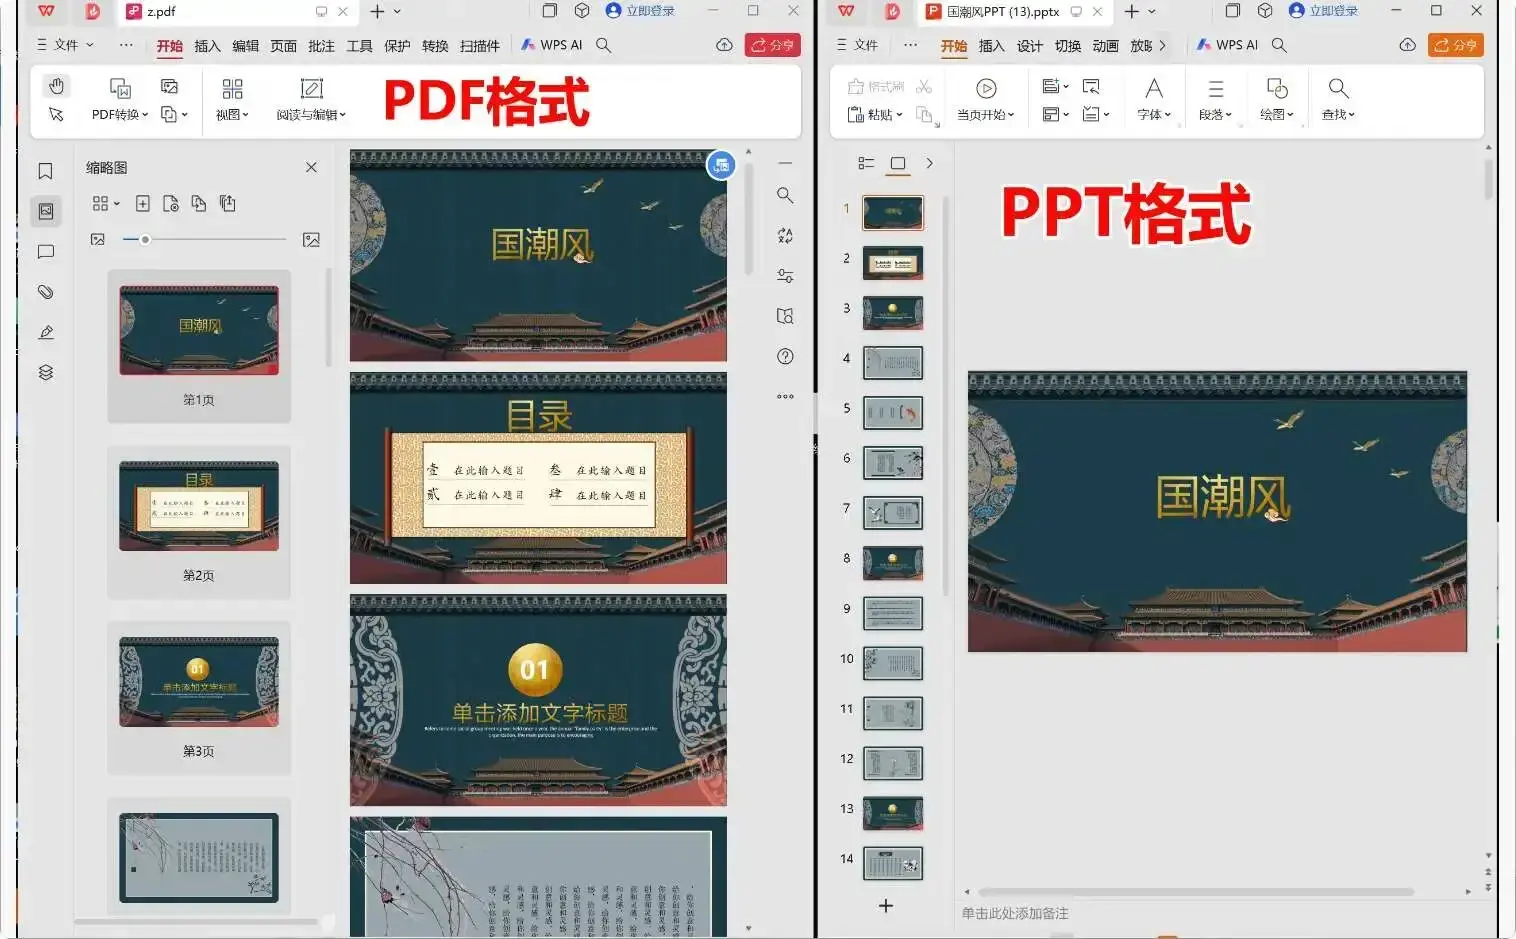The width and height of the screenshot is (1516, 939).
Task: Click the comment icon in the PDF sidebar
Action: tap(45, 252)
